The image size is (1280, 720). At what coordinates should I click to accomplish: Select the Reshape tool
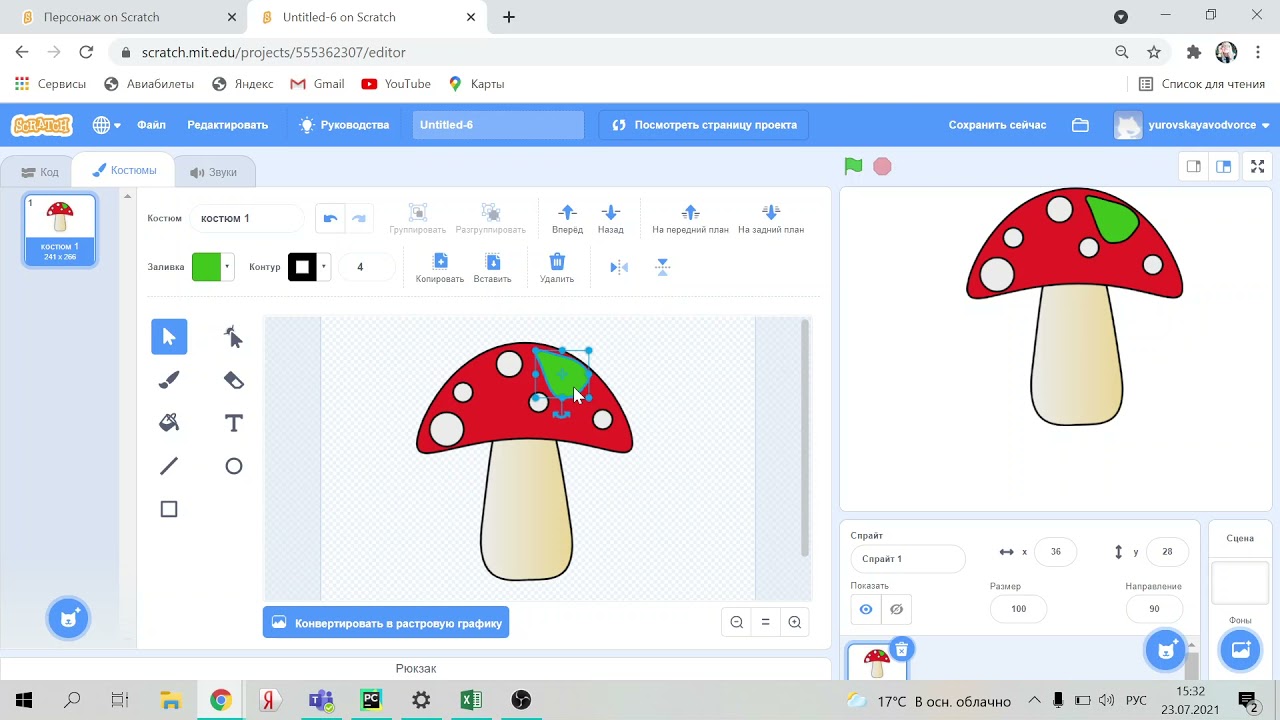coord(233,337)
